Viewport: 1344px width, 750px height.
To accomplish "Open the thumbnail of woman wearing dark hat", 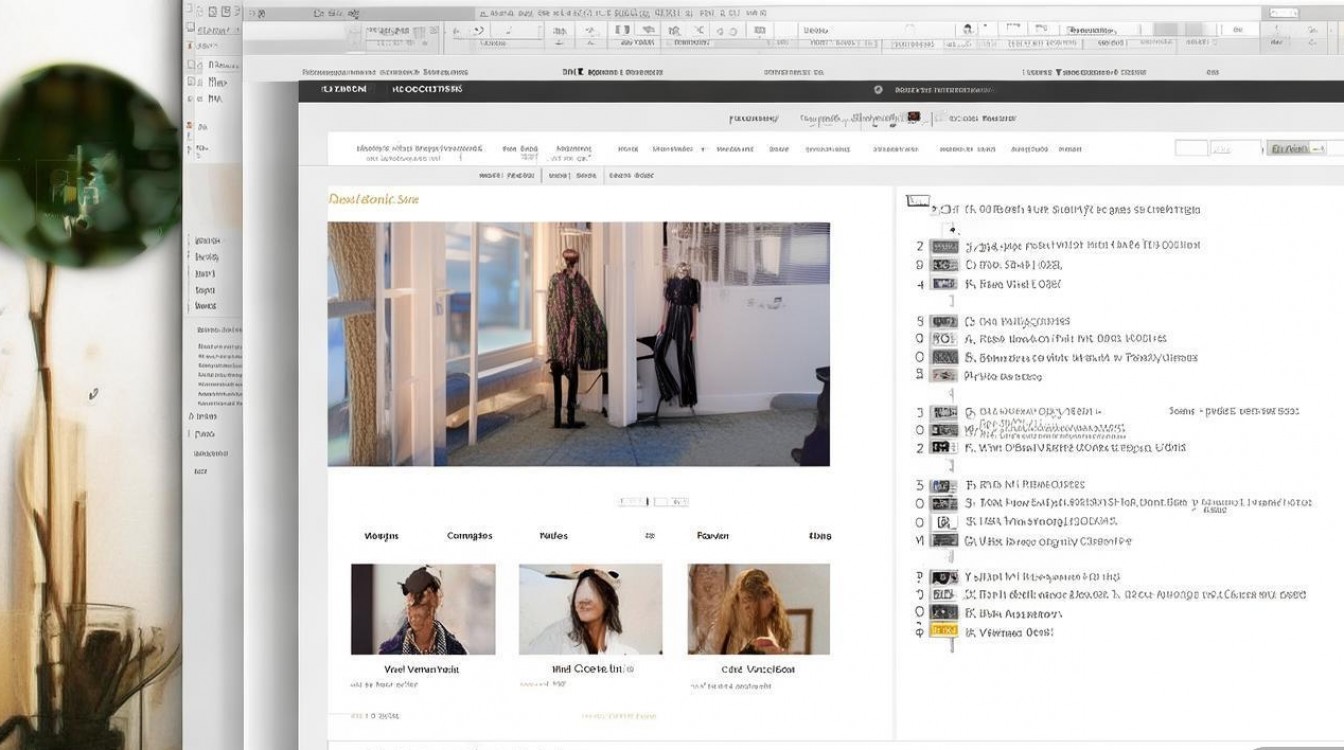I will click(423, 609).
